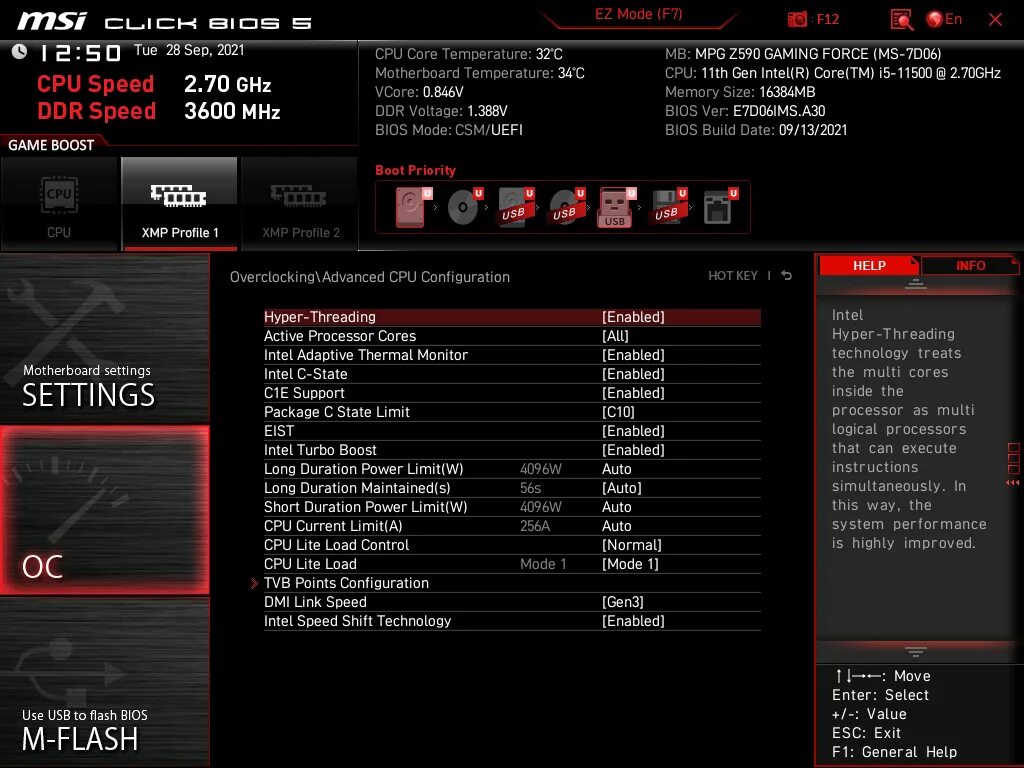Image resolution: width=1024 pixels, height=768 pixels.
Task: Open the SETTINGS motherboard section
Action: (x=104, y=338)
